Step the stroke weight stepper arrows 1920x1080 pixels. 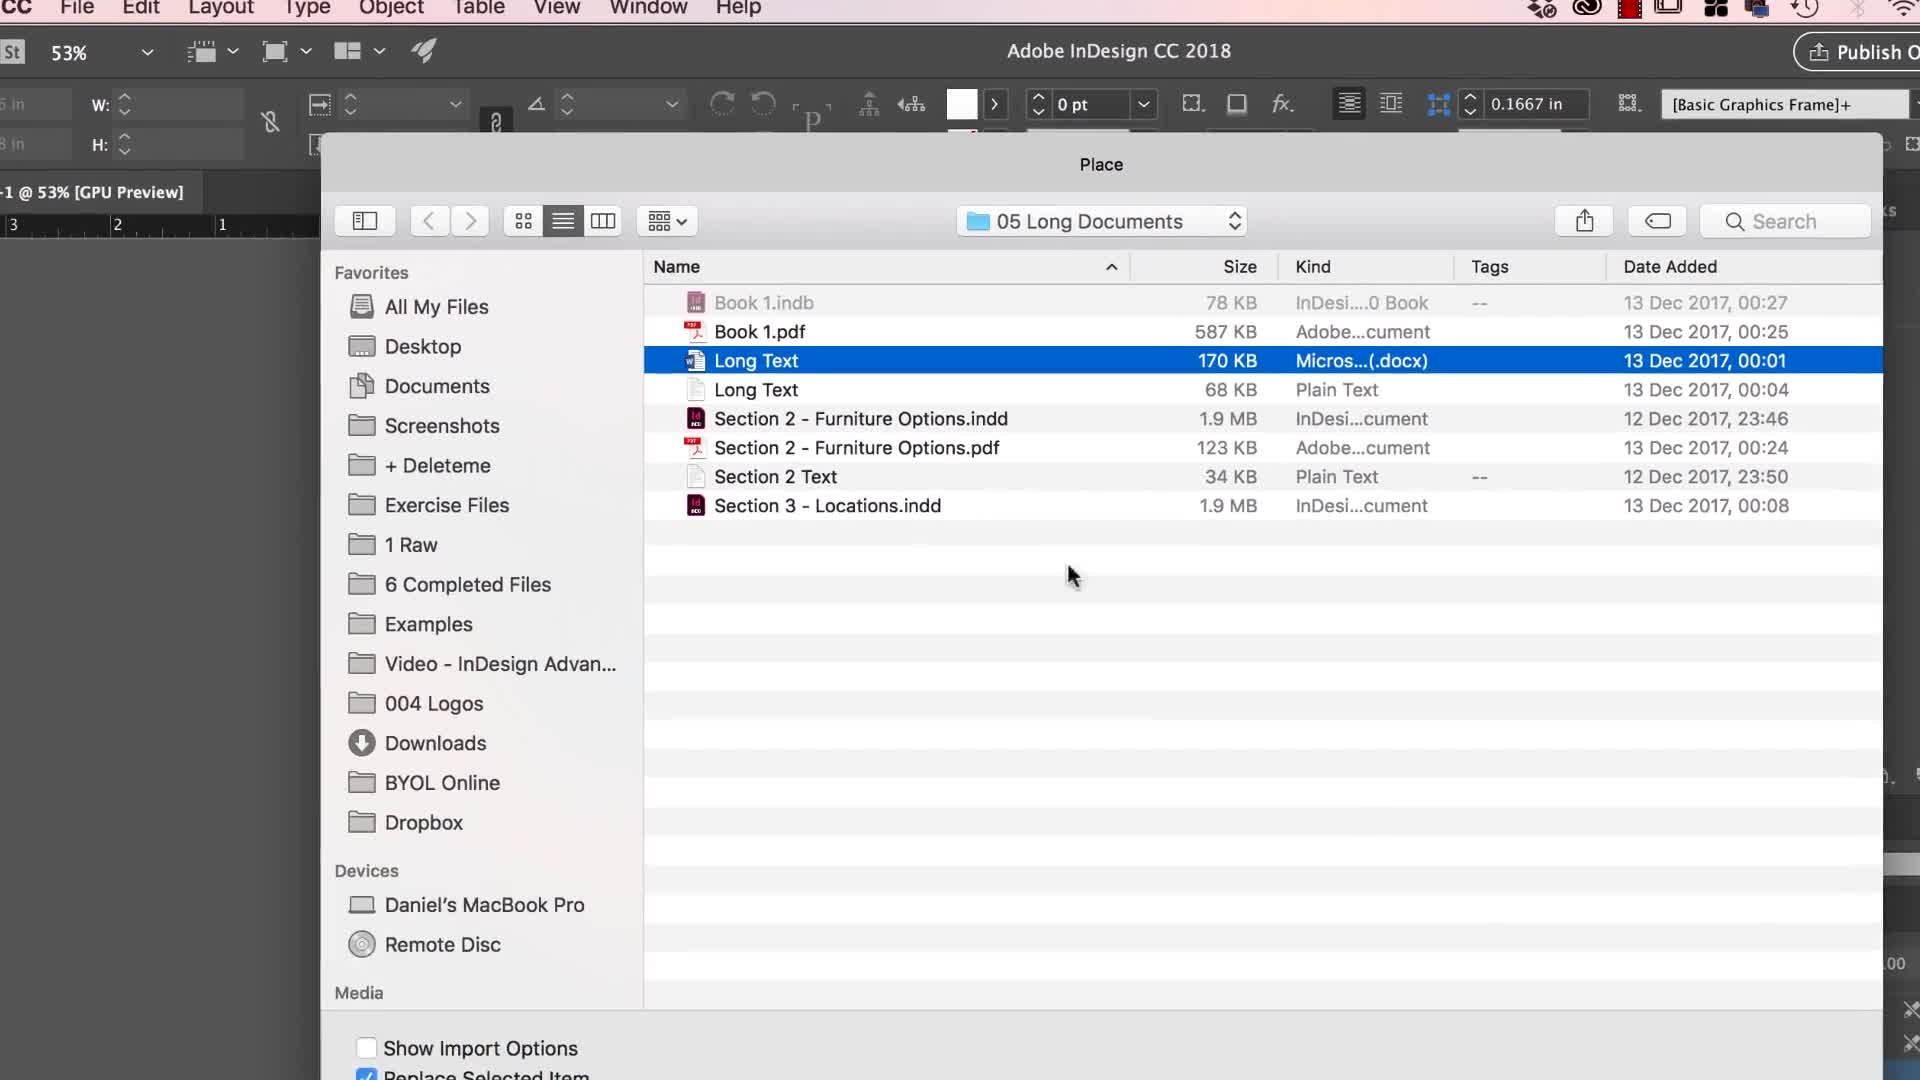pyautogui.click(x=1038, y=104)
